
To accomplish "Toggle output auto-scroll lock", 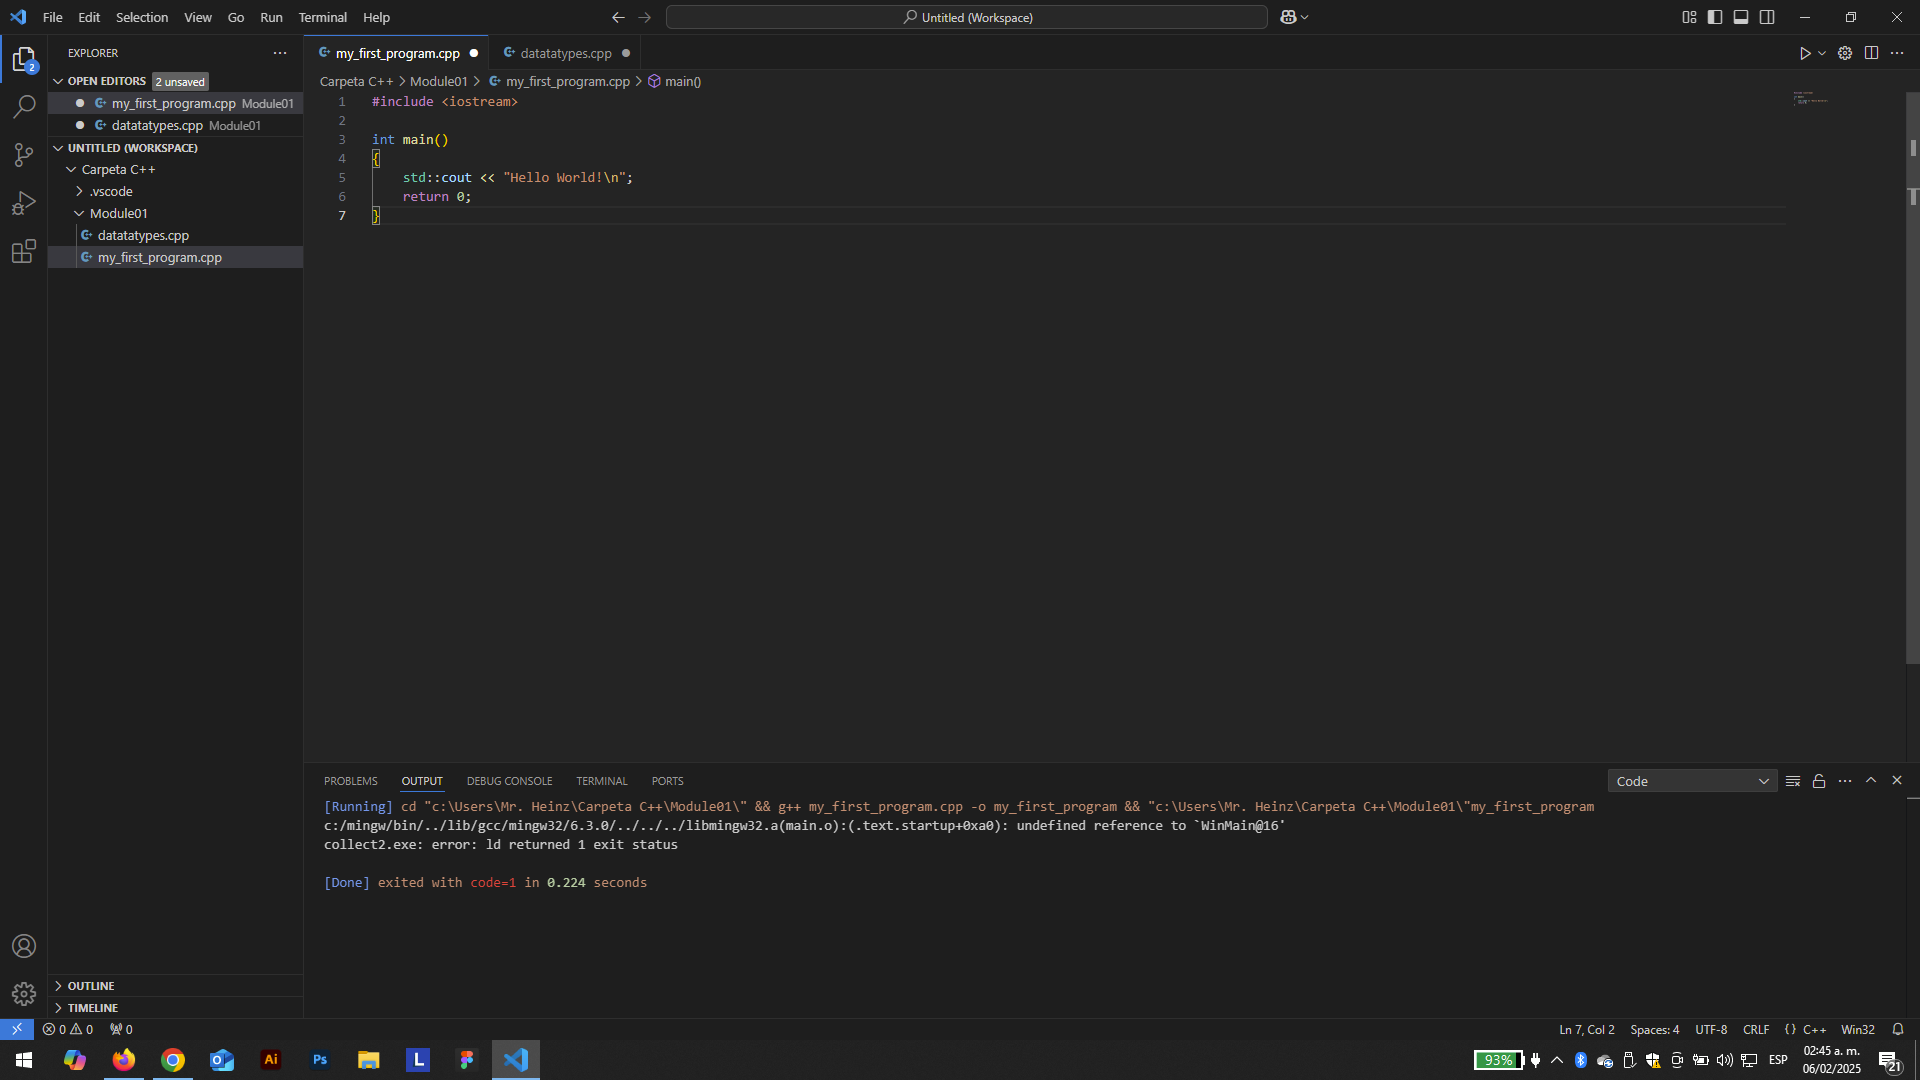I will (1819, 781).
